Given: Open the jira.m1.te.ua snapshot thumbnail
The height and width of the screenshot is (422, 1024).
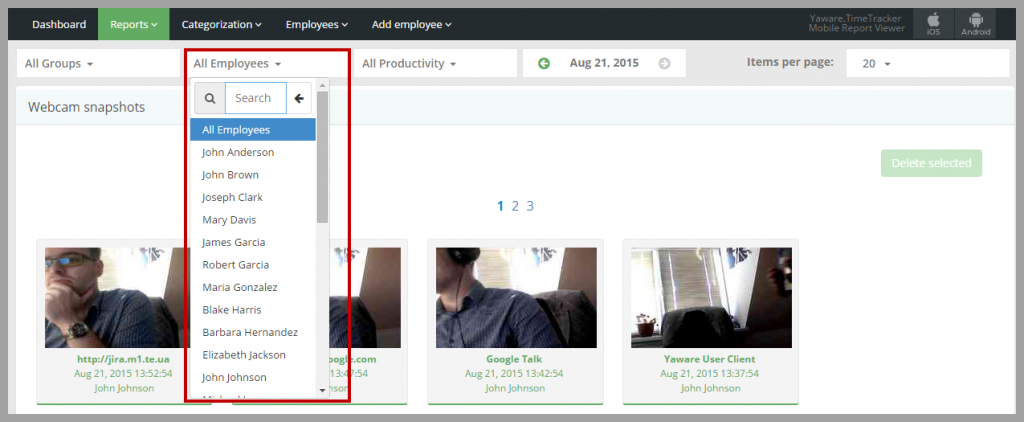Looking at the screenshot, I should click(116, 297).
